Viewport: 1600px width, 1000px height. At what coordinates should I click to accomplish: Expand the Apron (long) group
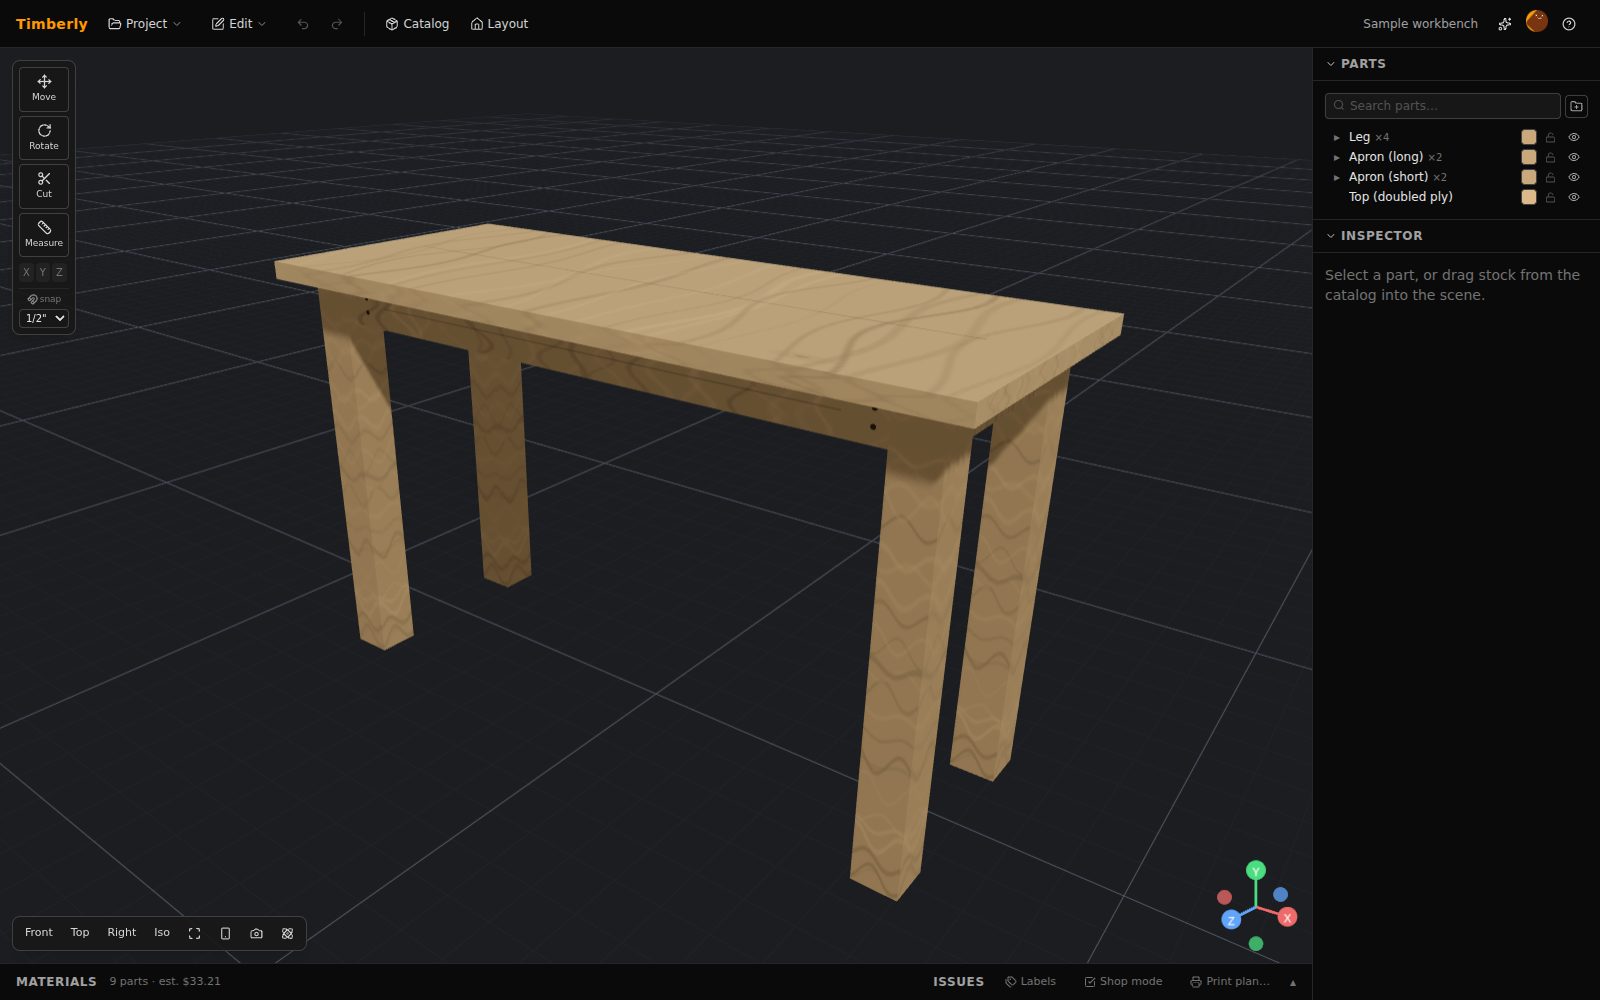1337,157
